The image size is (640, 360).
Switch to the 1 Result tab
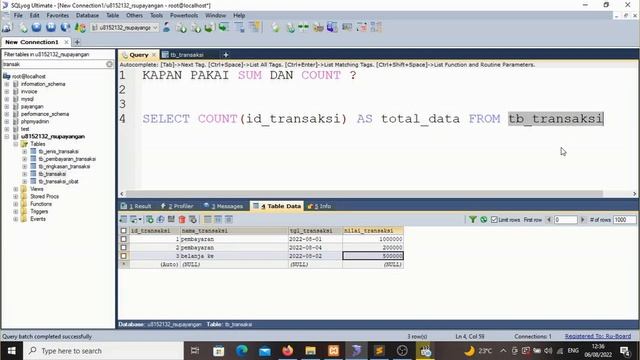136,206
